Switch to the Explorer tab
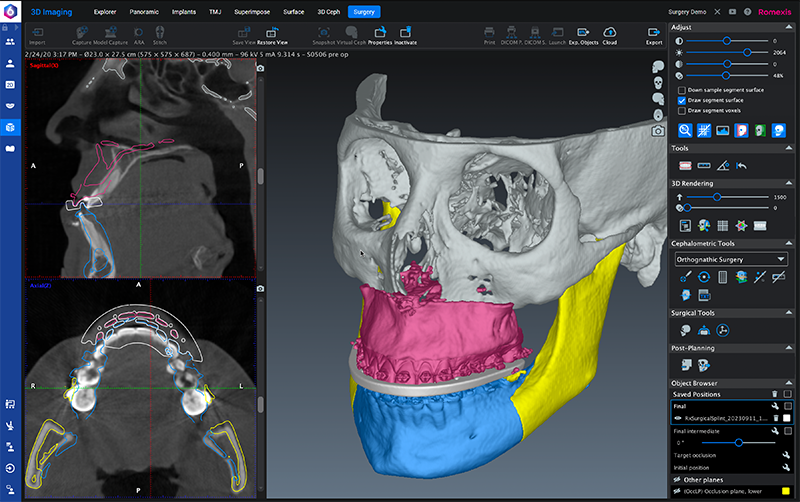800x502 pixels. (105, 12)
